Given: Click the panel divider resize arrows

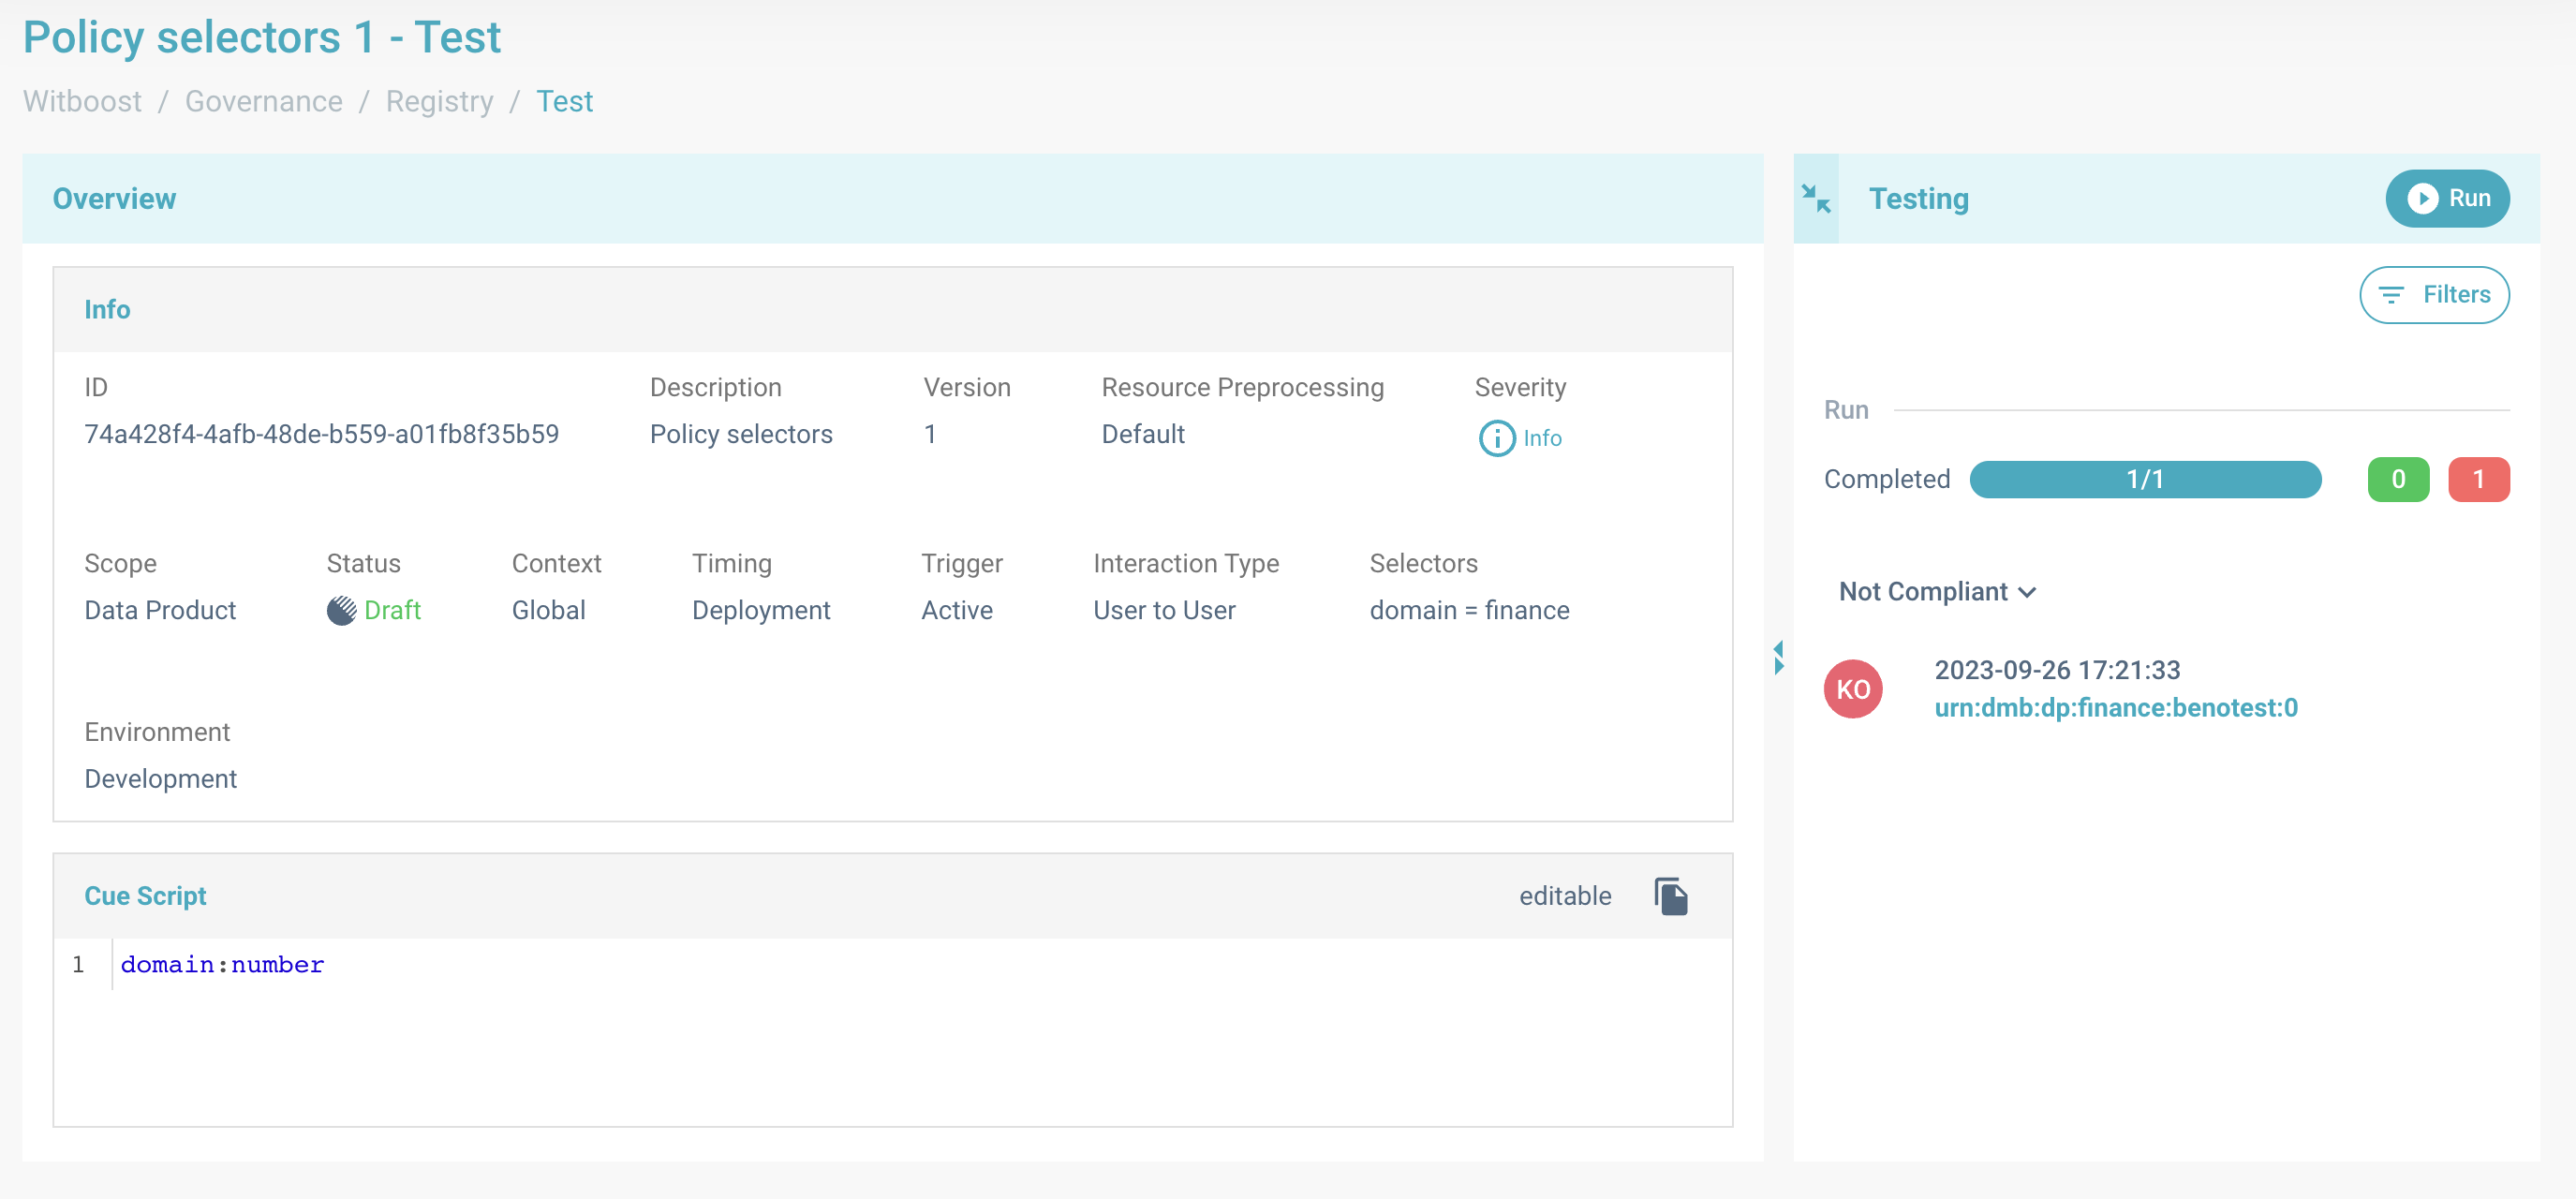Looking at the screenshot, I should [1778, 657].
